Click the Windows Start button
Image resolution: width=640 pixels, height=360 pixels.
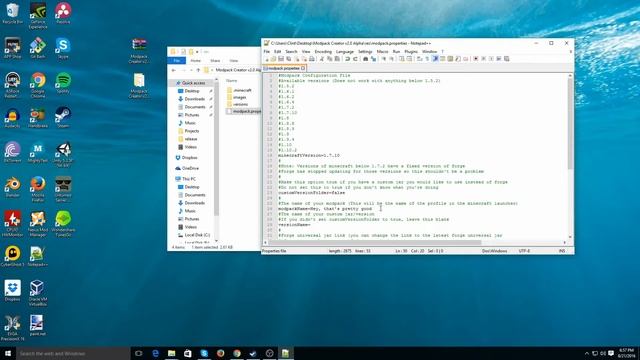tap(8, 353)
